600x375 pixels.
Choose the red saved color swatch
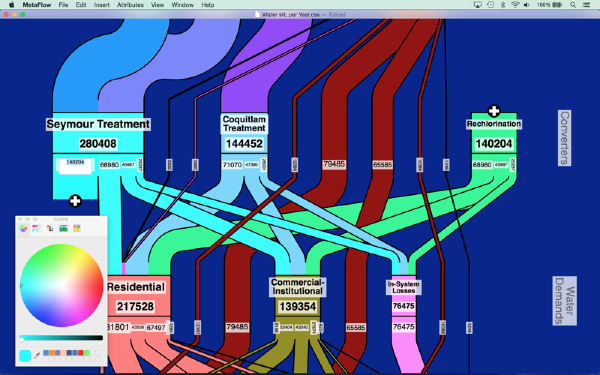click(x=80, y=353)
